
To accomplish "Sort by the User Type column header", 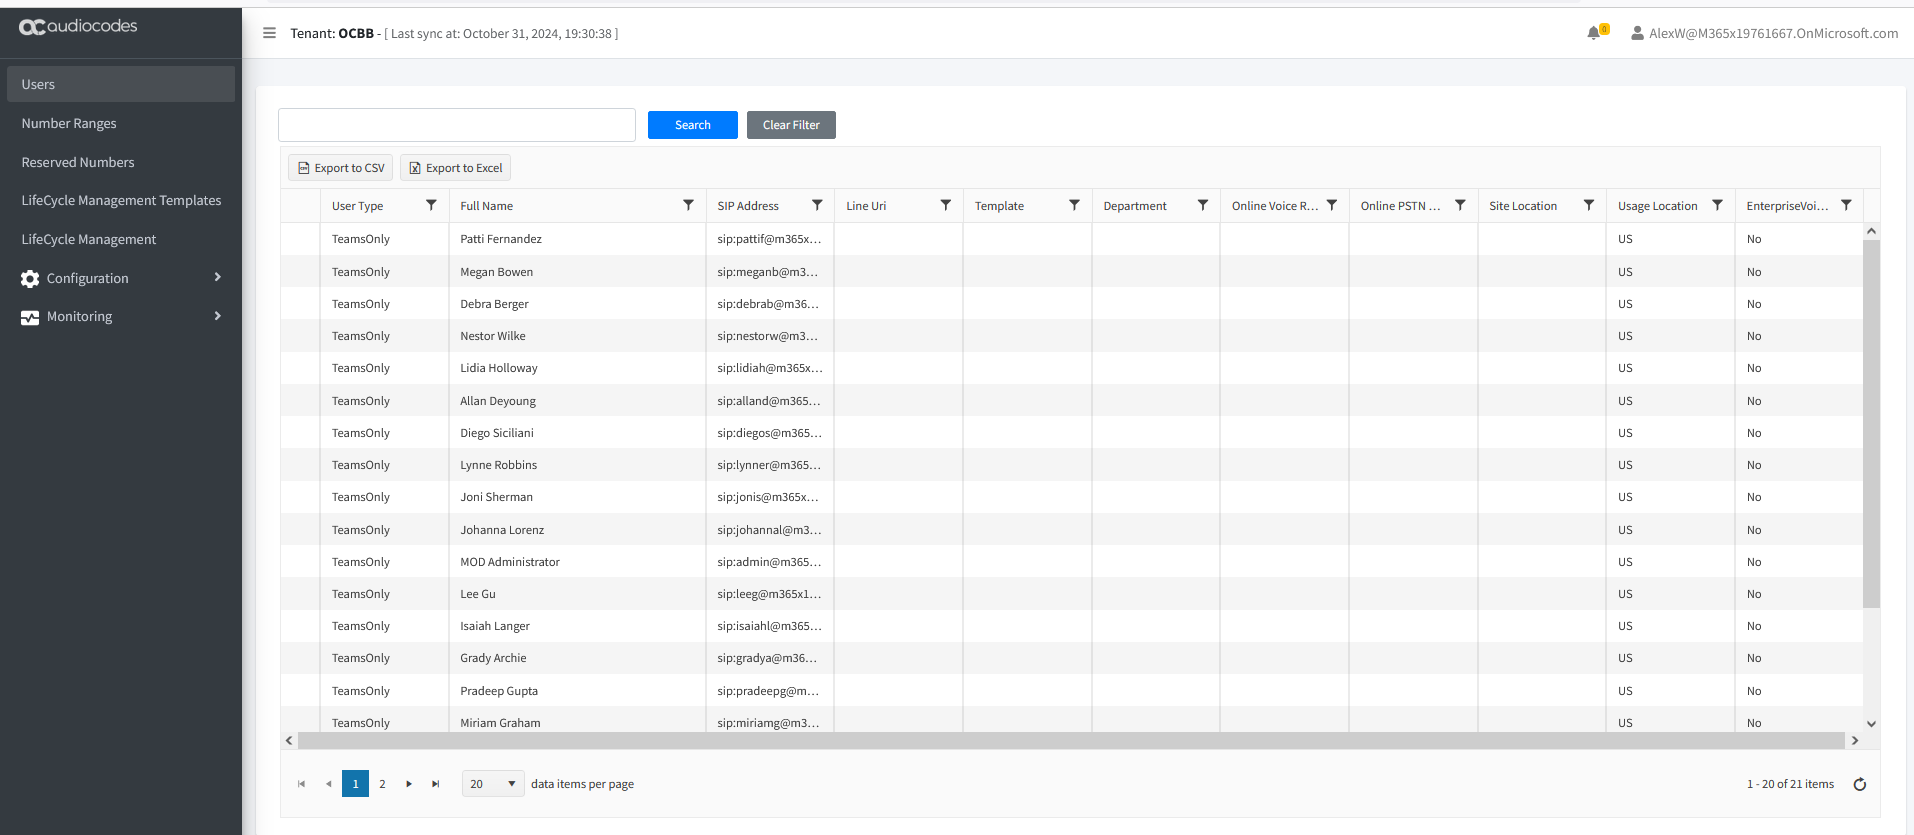I will click(x=358, y=206).
